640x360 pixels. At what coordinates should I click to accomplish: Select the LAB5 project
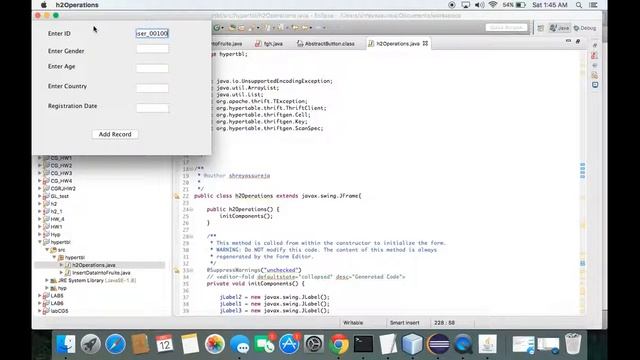pos(57,296)
